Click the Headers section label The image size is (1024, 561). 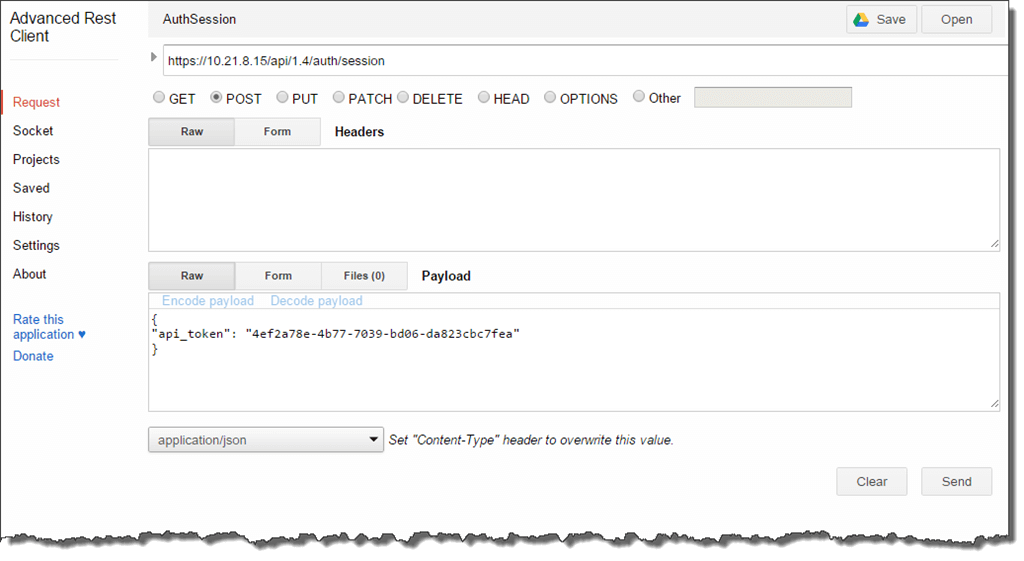[359, 132]
